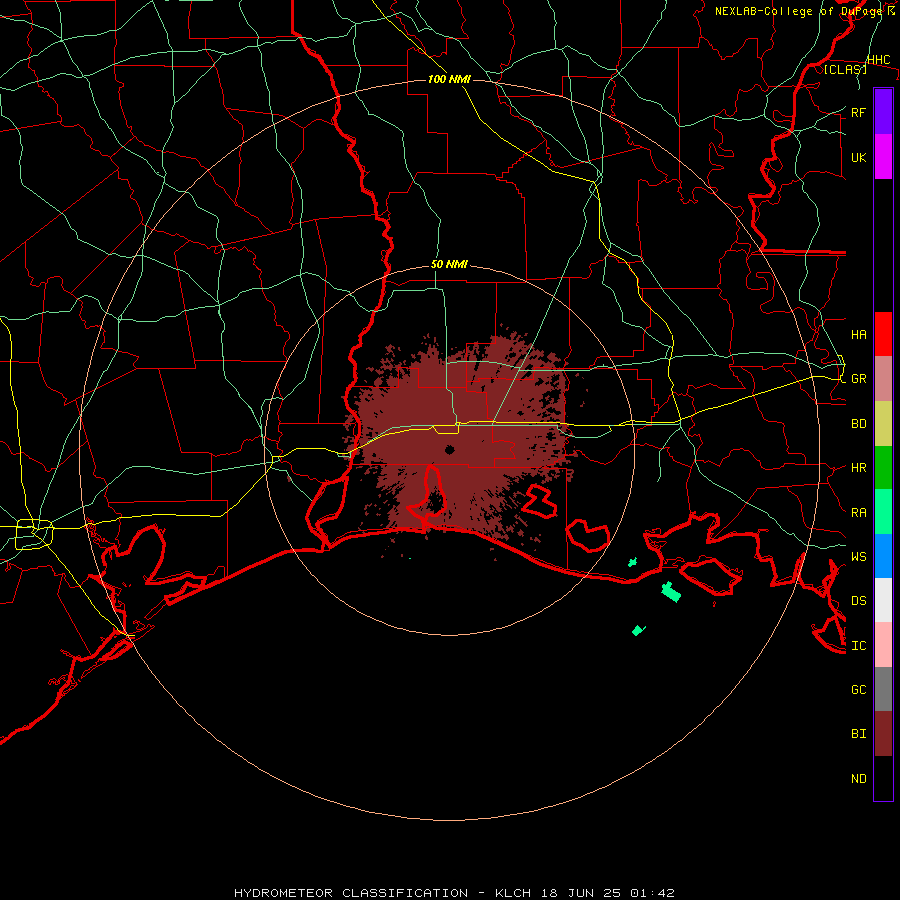Click the IC pink legend swatch
The height and width of the screenshot is (900, 900).
883,645
